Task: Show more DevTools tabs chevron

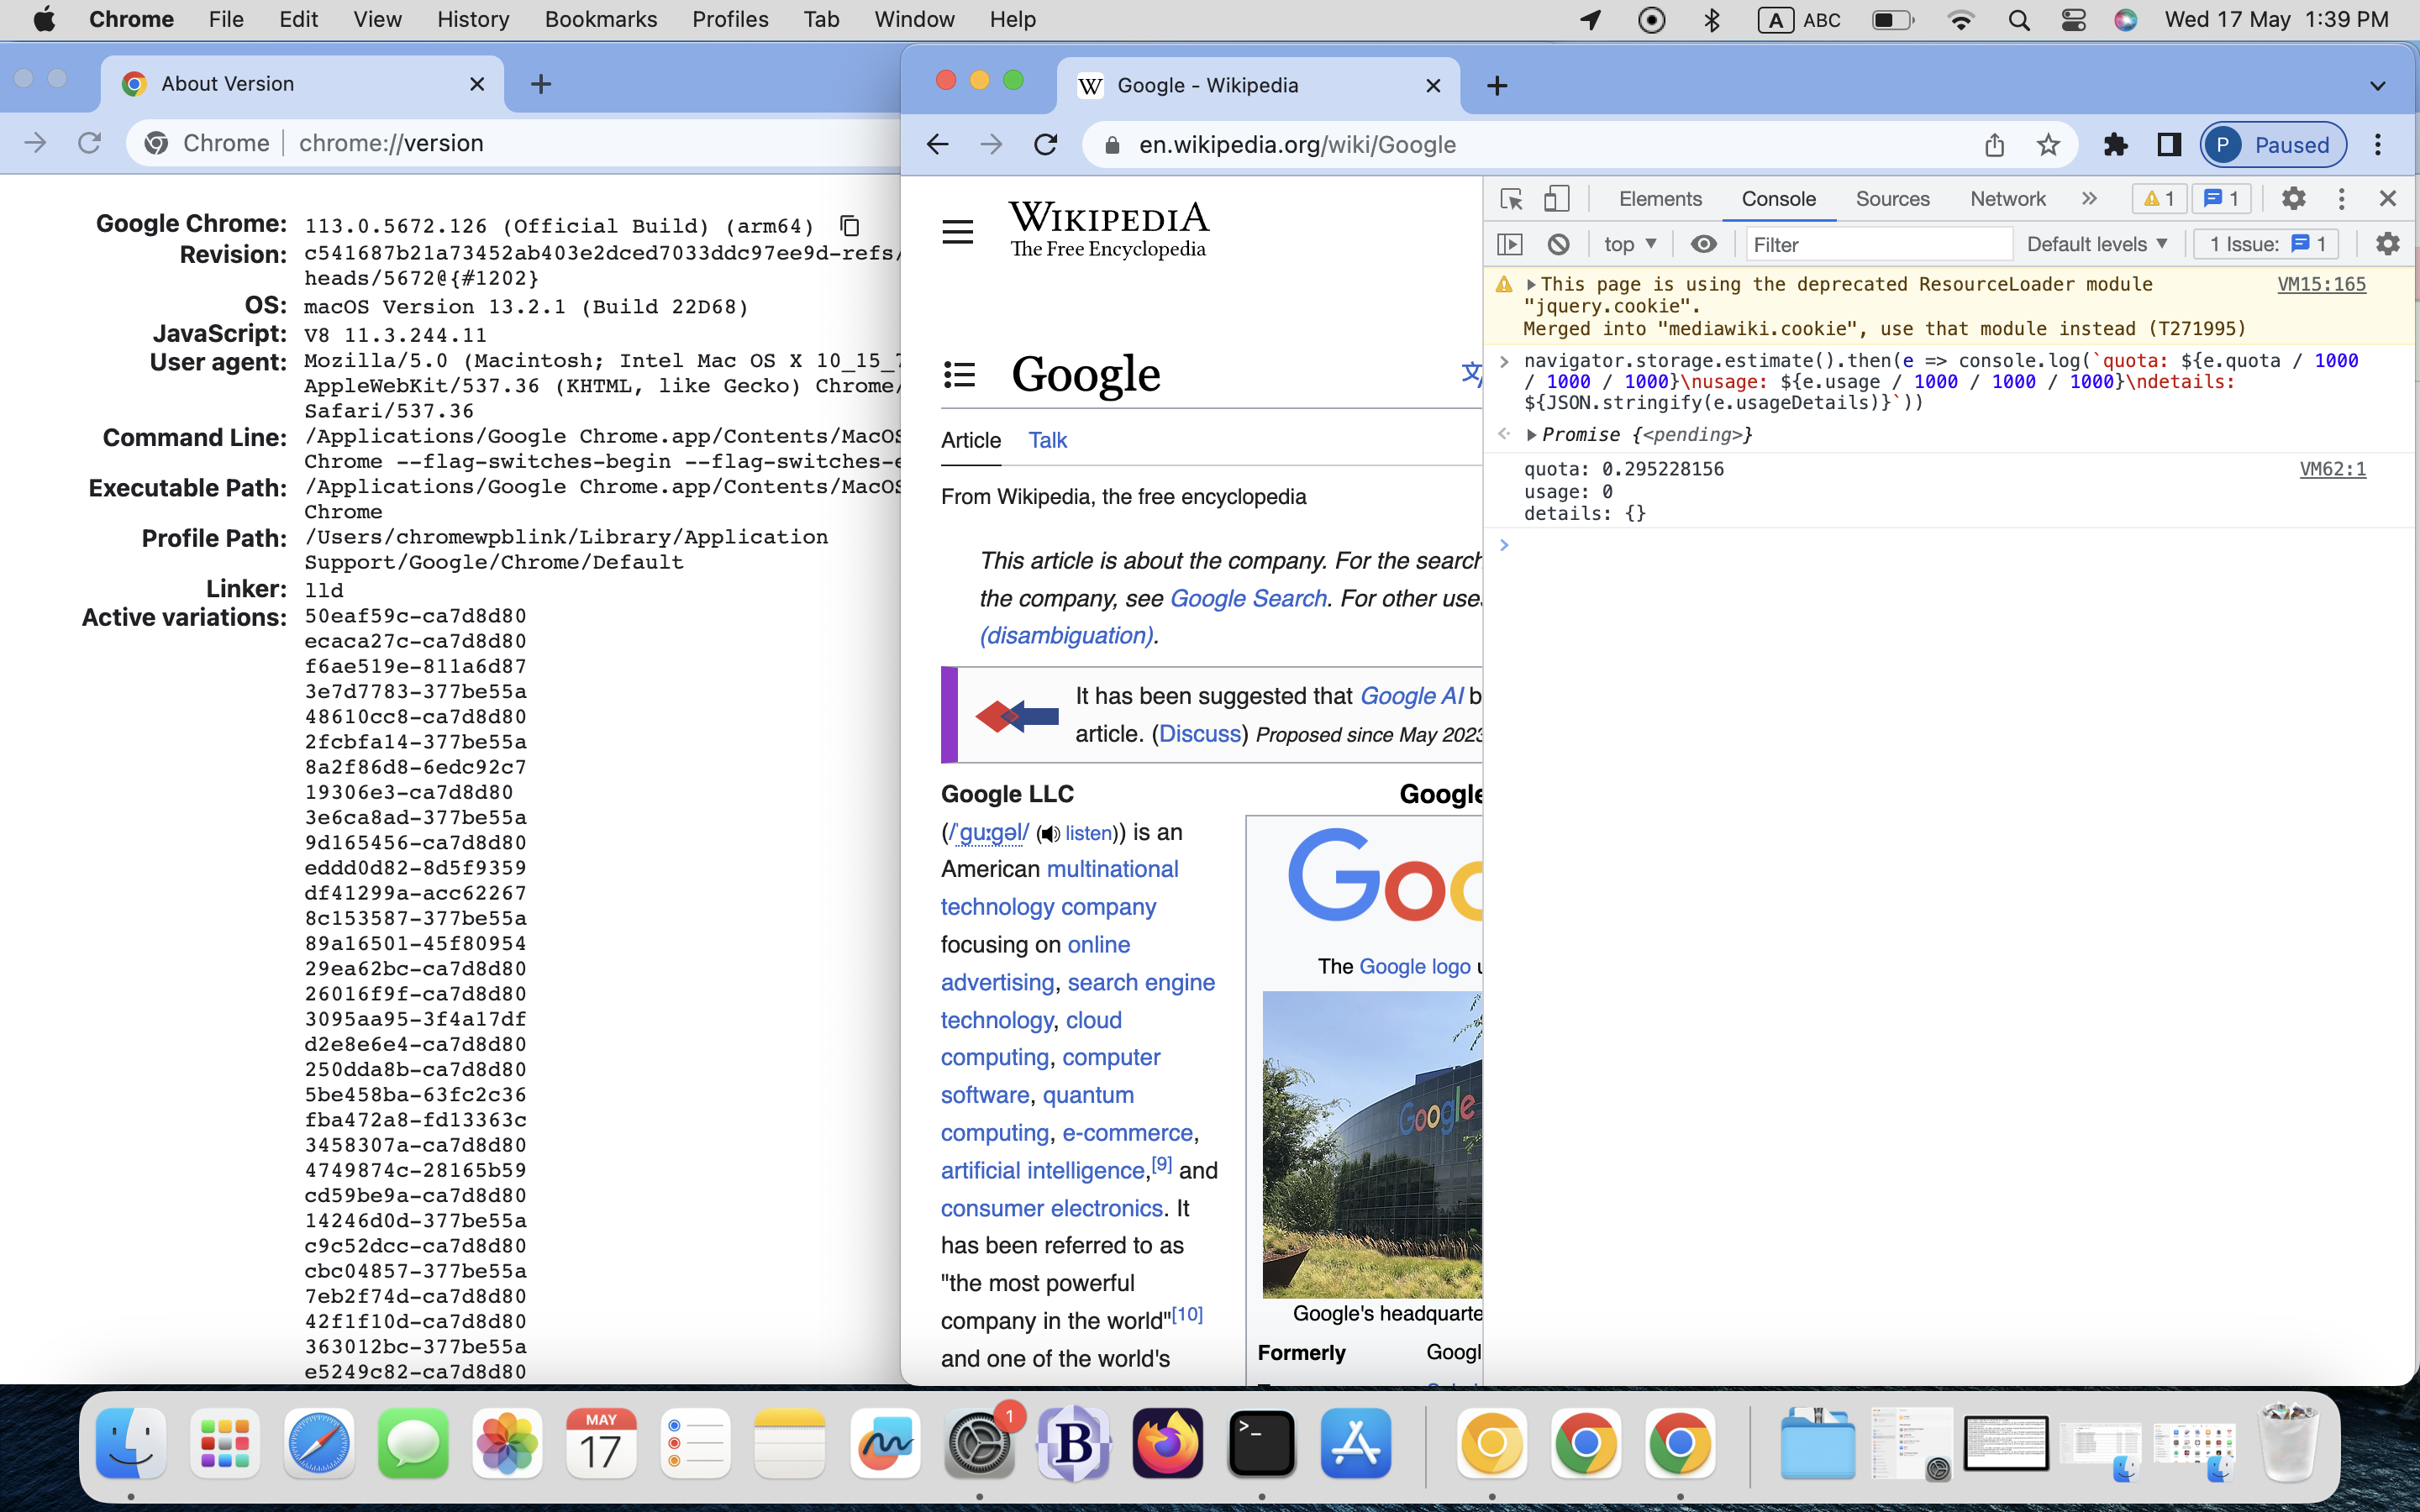Action: coord(2088,199)
